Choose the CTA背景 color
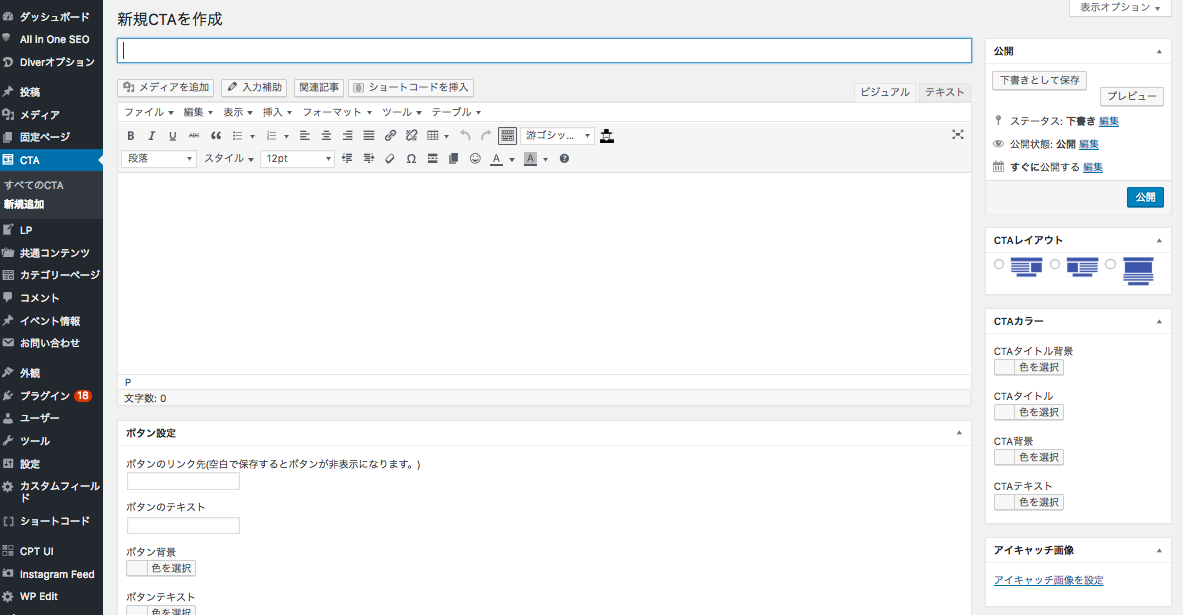 1029,457
